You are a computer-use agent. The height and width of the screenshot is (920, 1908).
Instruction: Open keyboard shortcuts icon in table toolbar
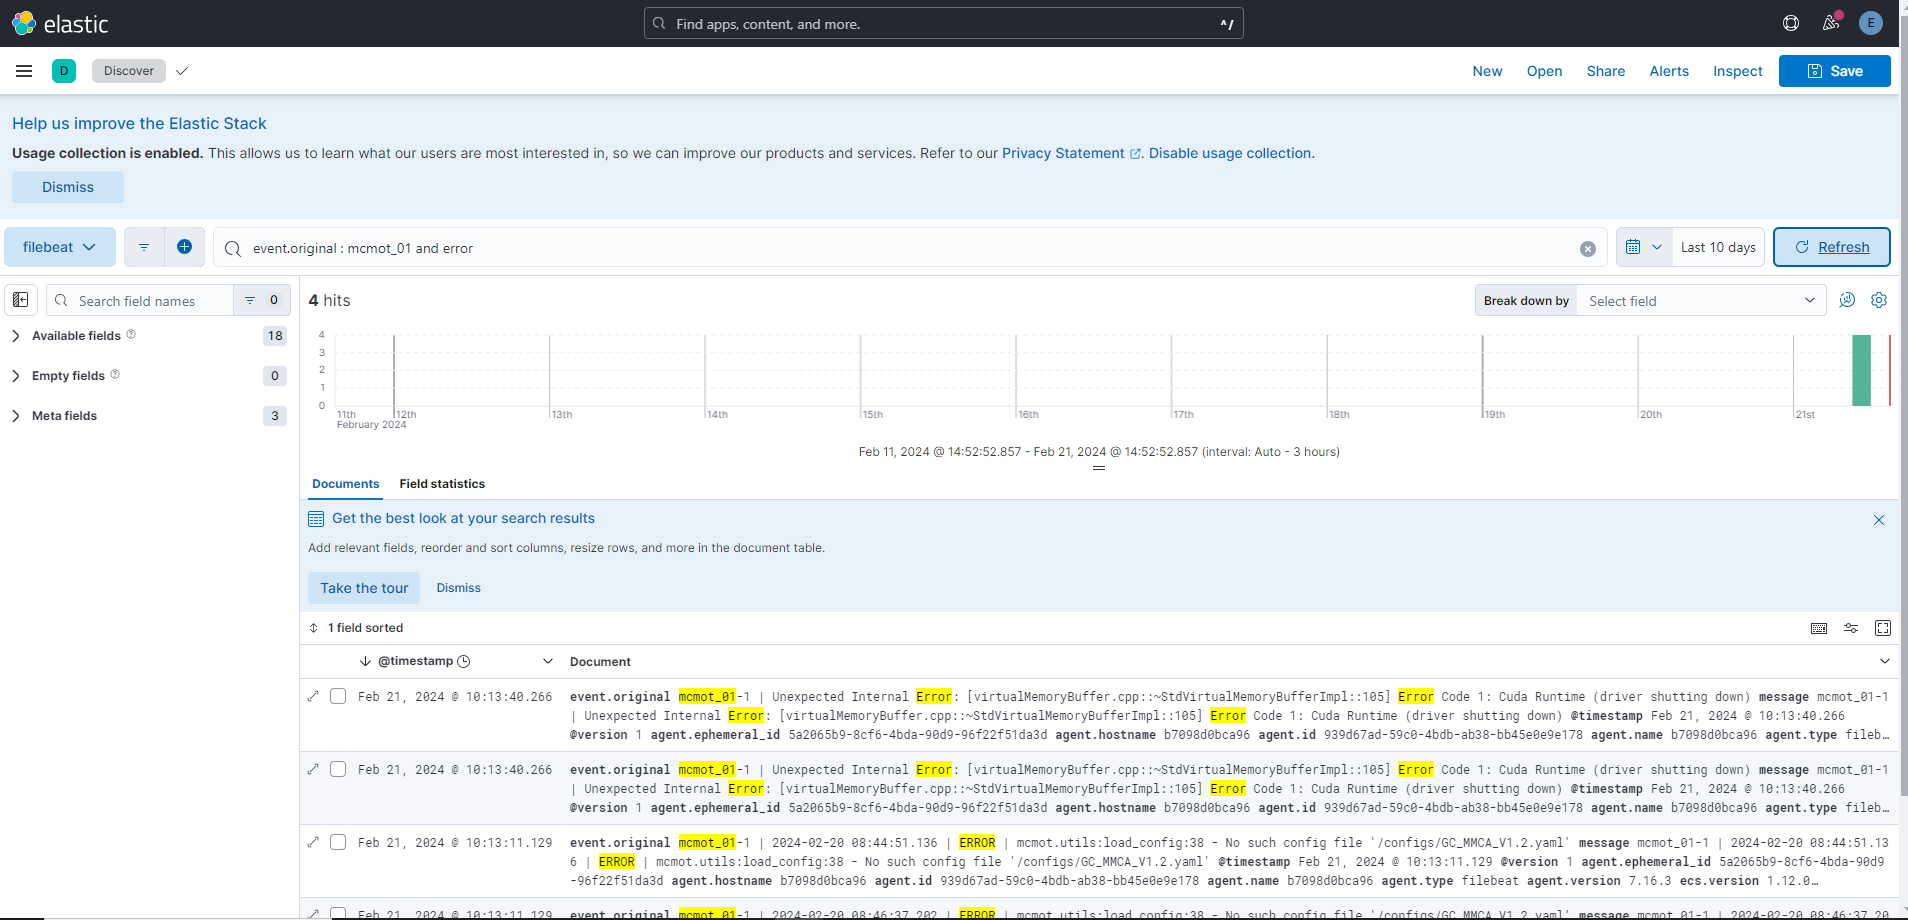pyautogui.click(x=1819, y=628)
